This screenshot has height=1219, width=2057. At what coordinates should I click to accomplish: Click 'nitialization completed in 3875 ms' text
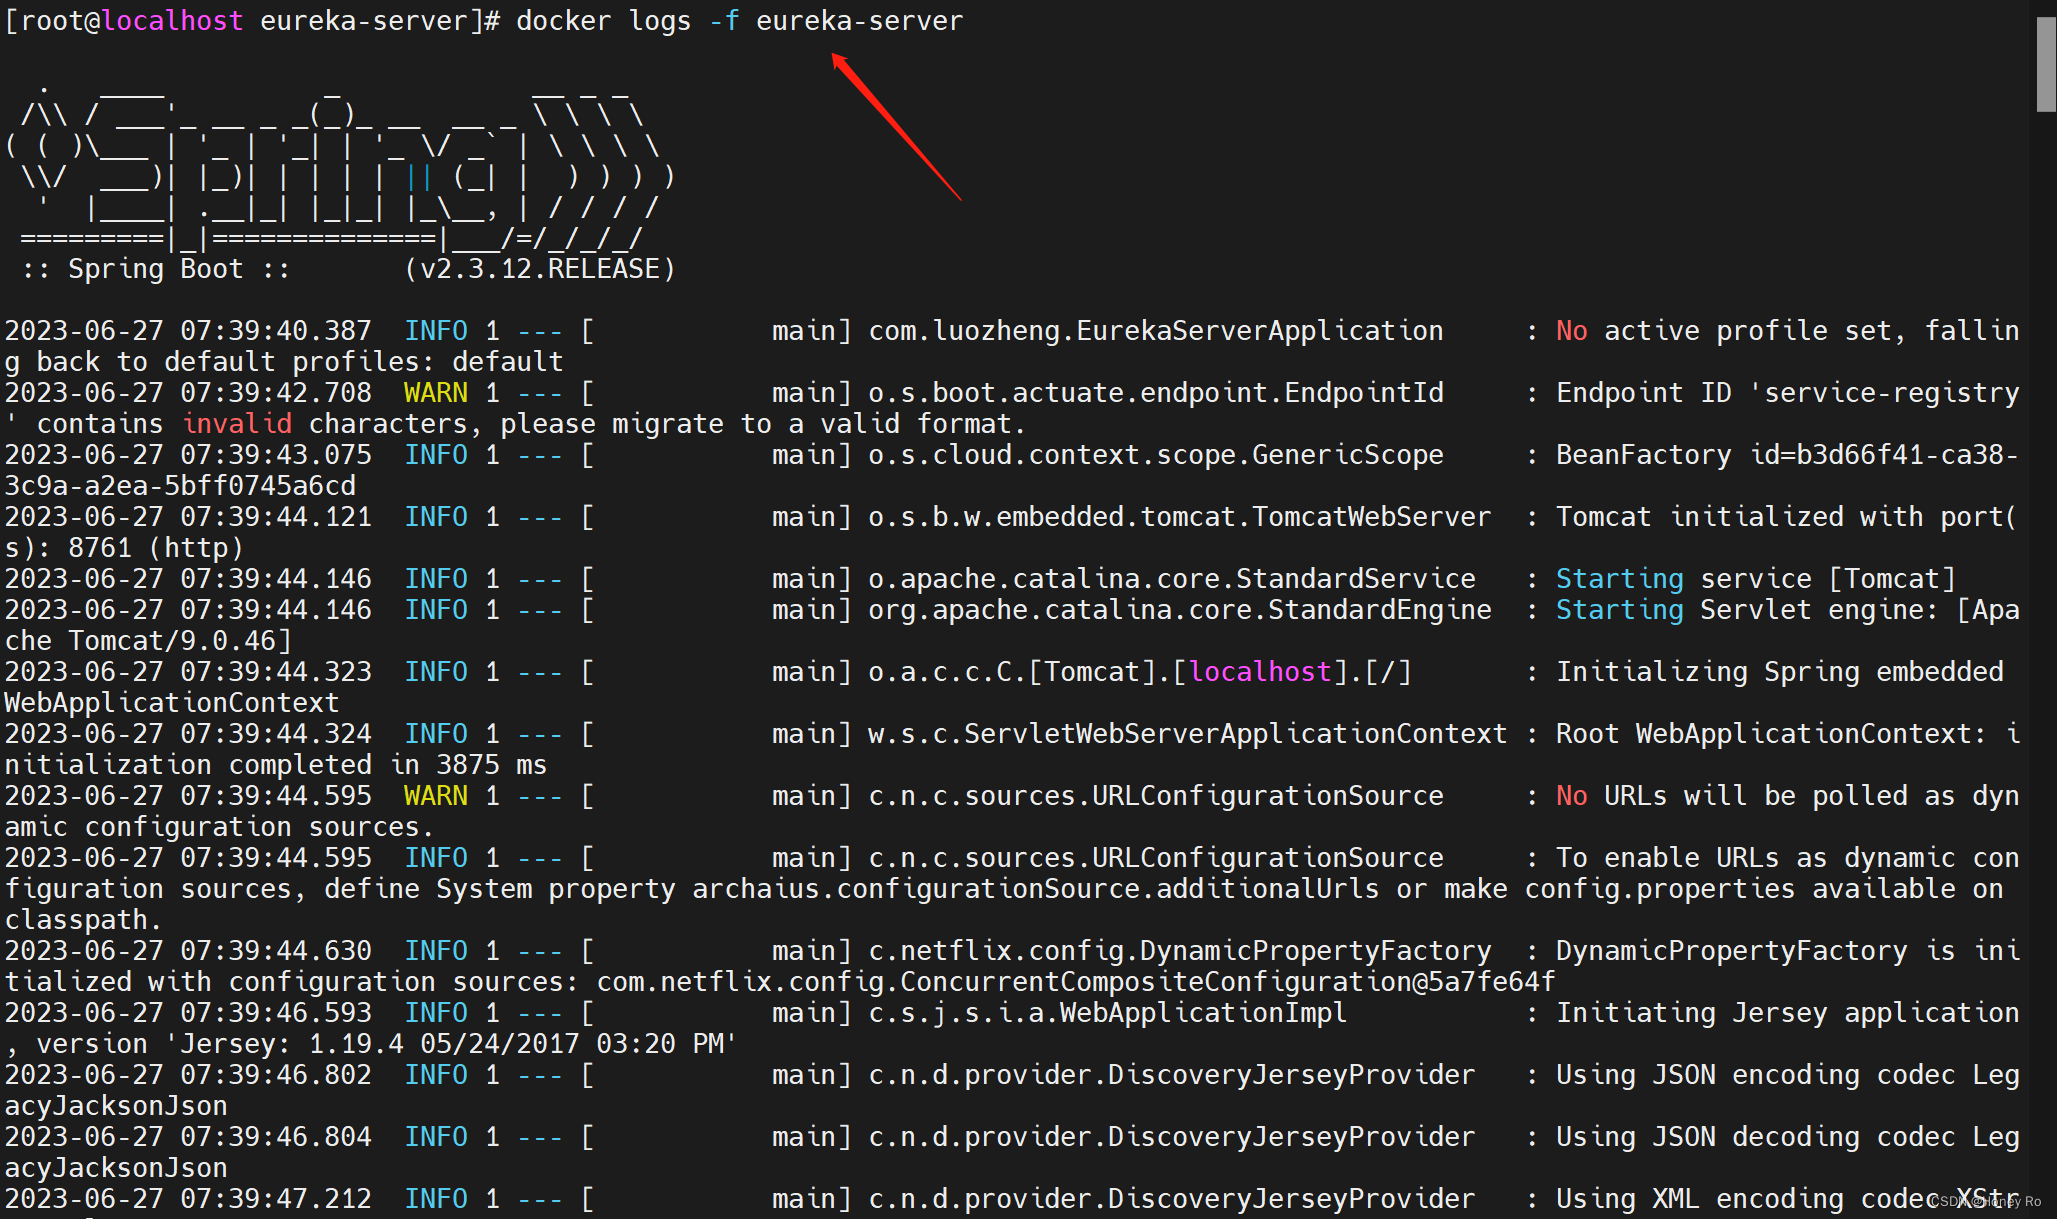[276, 765]
